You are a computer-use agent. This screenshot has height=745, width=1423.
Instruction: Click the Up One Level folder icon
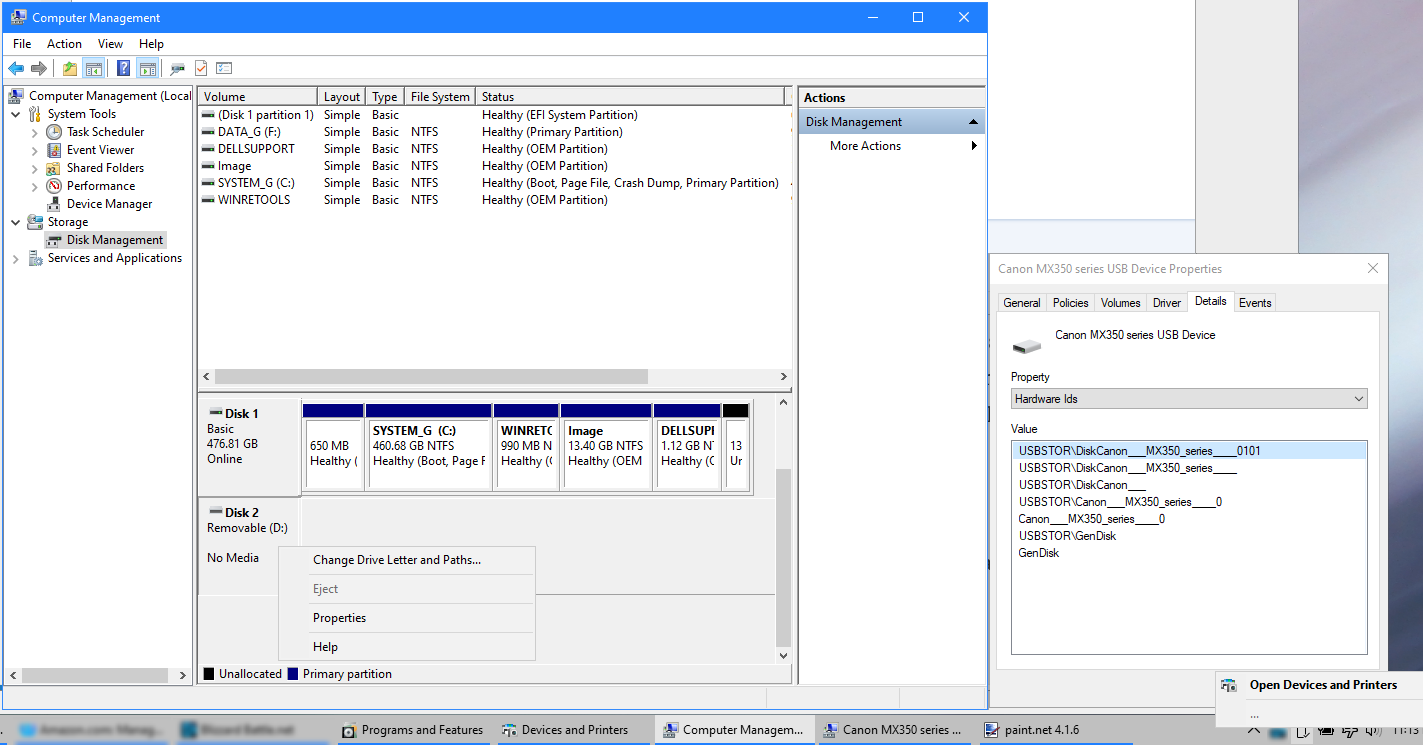click(x=69, y=69)
